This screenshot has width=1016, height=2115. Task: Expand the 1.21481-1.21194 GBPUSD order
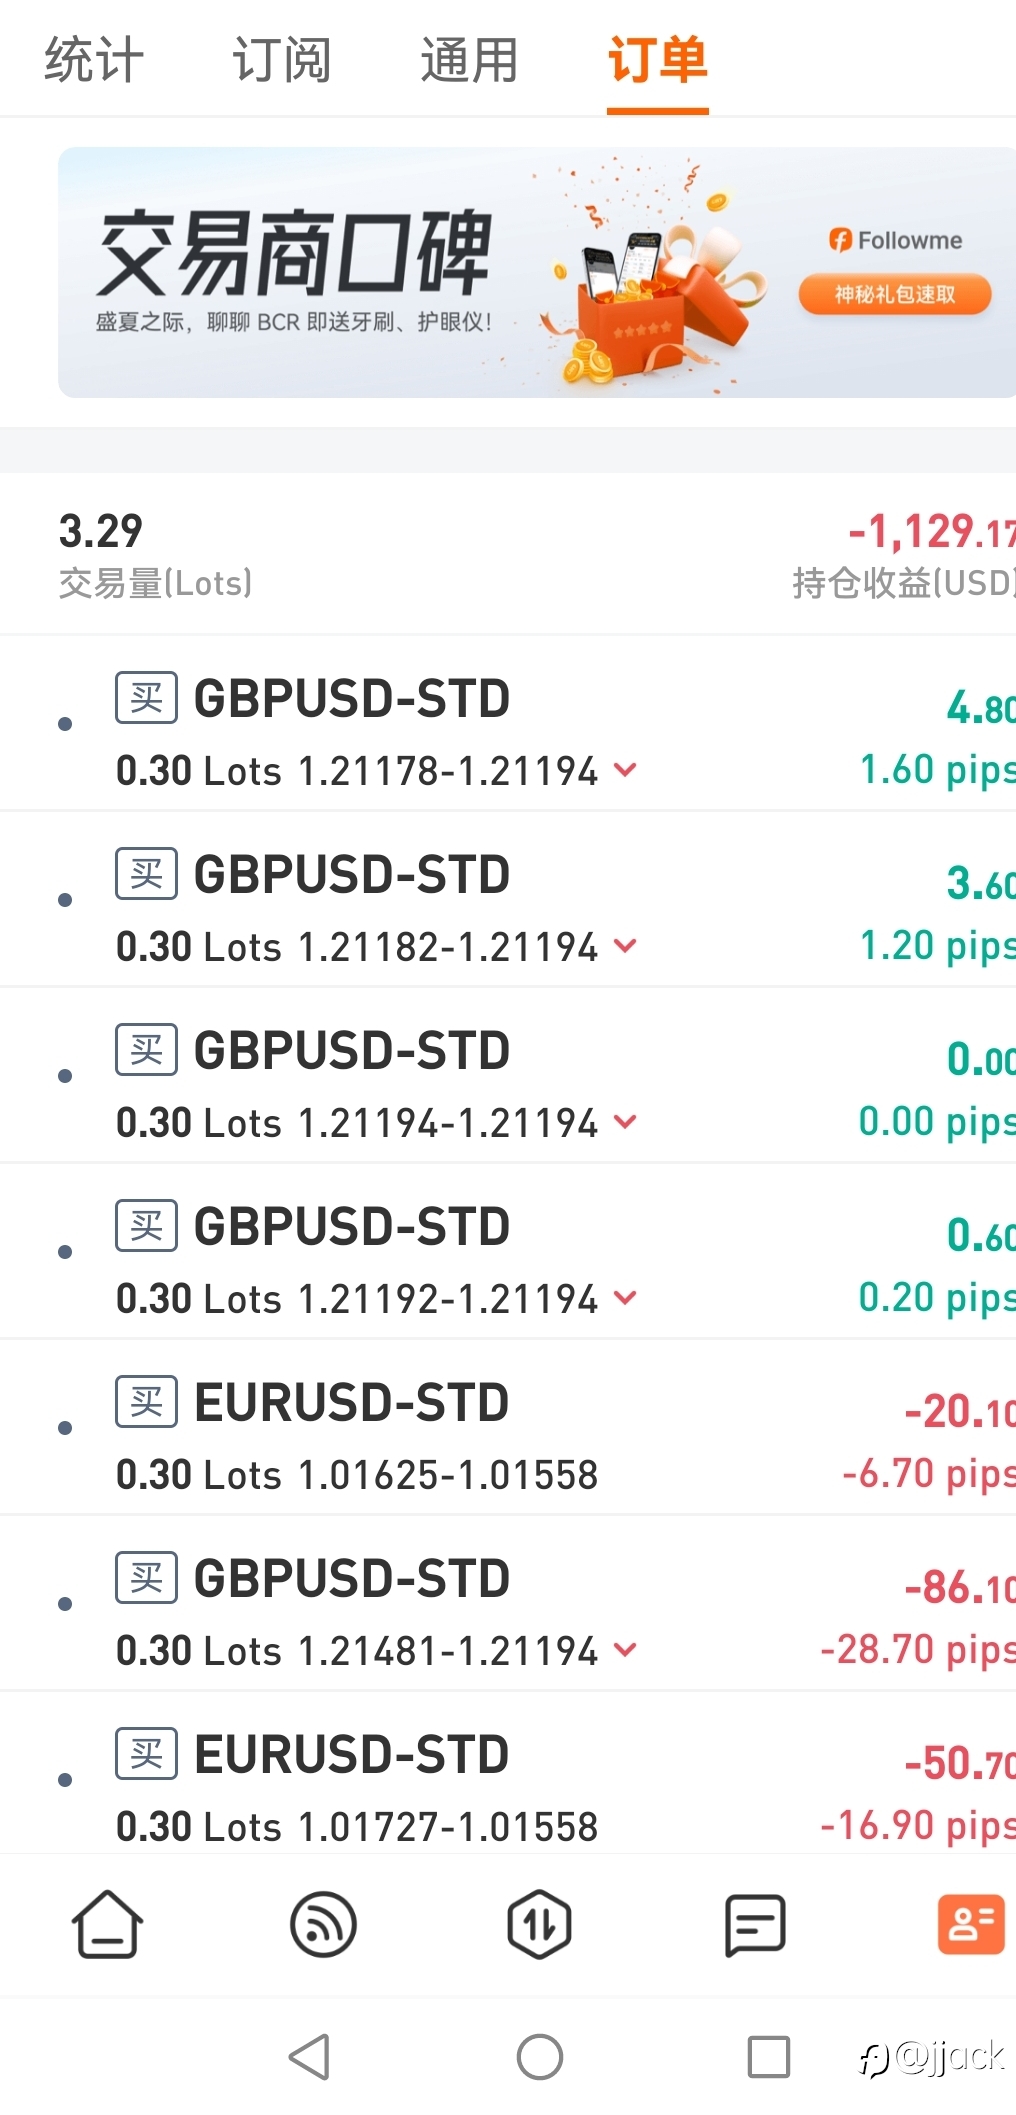click(626, 1650)
